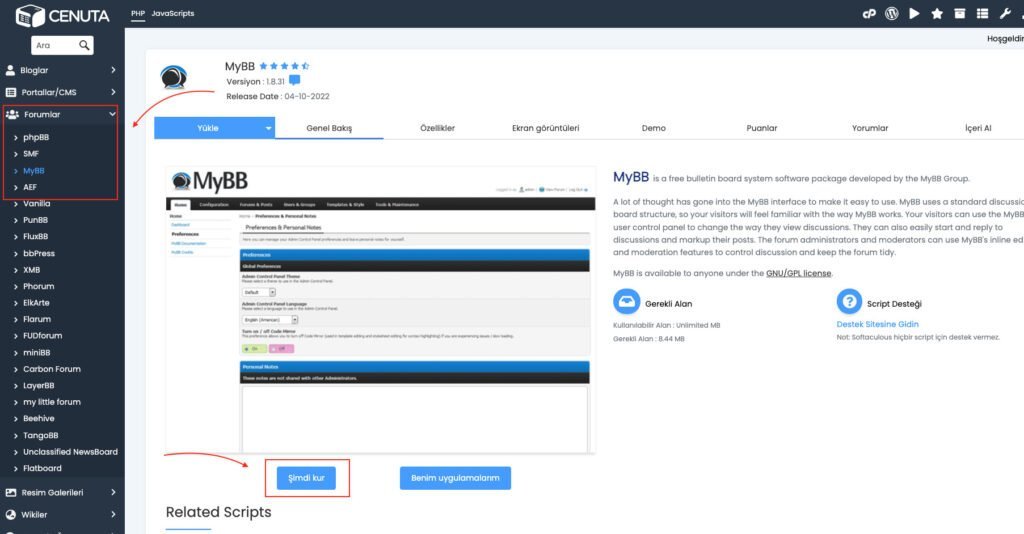Expand the Bloglar category
Image resolution: width=1024 pixels, height=534 pixels.
pyautogui.click(x=113, y=70)
